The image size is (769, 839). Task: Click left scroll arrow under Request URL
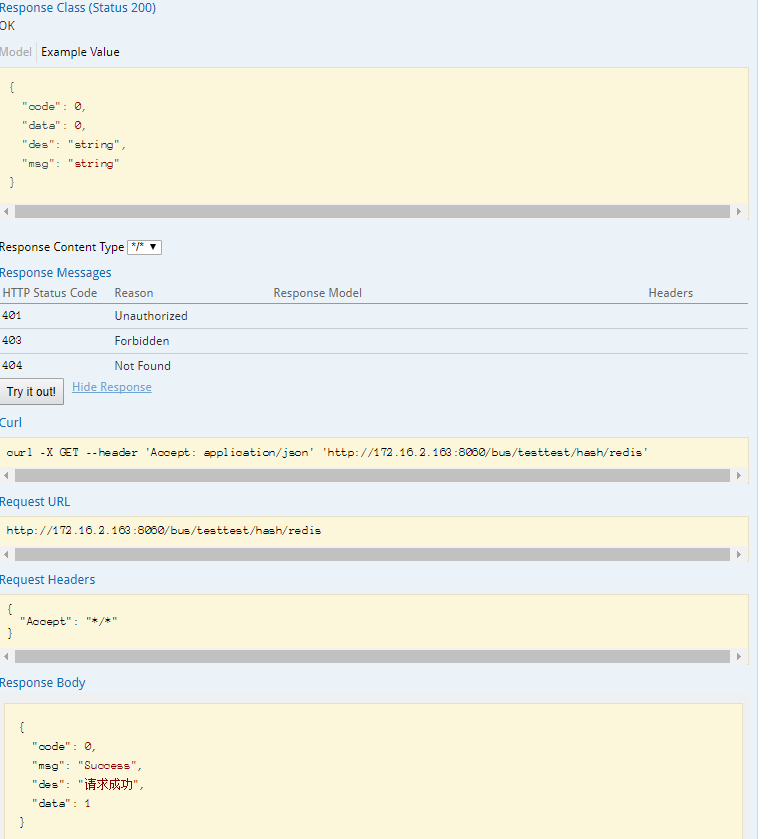[6, 554]
